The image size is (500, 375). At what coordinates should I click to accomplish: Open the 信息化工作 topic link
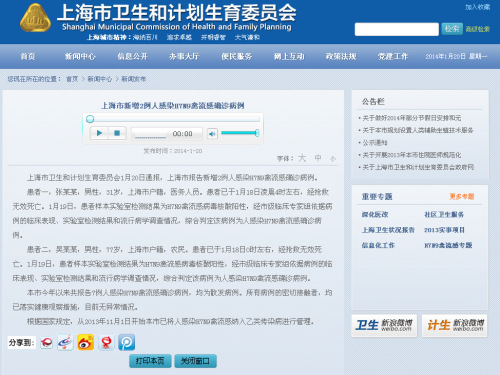point(378,245)
